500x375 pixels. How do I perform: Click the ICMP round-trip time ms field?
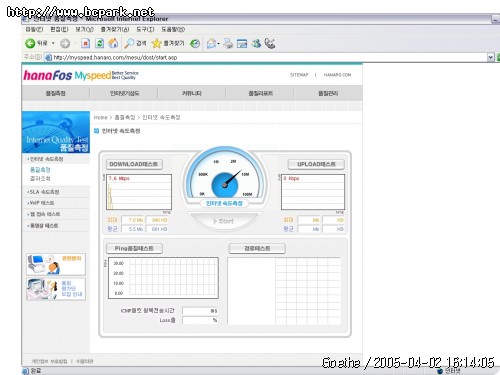(x=200, y=311)
